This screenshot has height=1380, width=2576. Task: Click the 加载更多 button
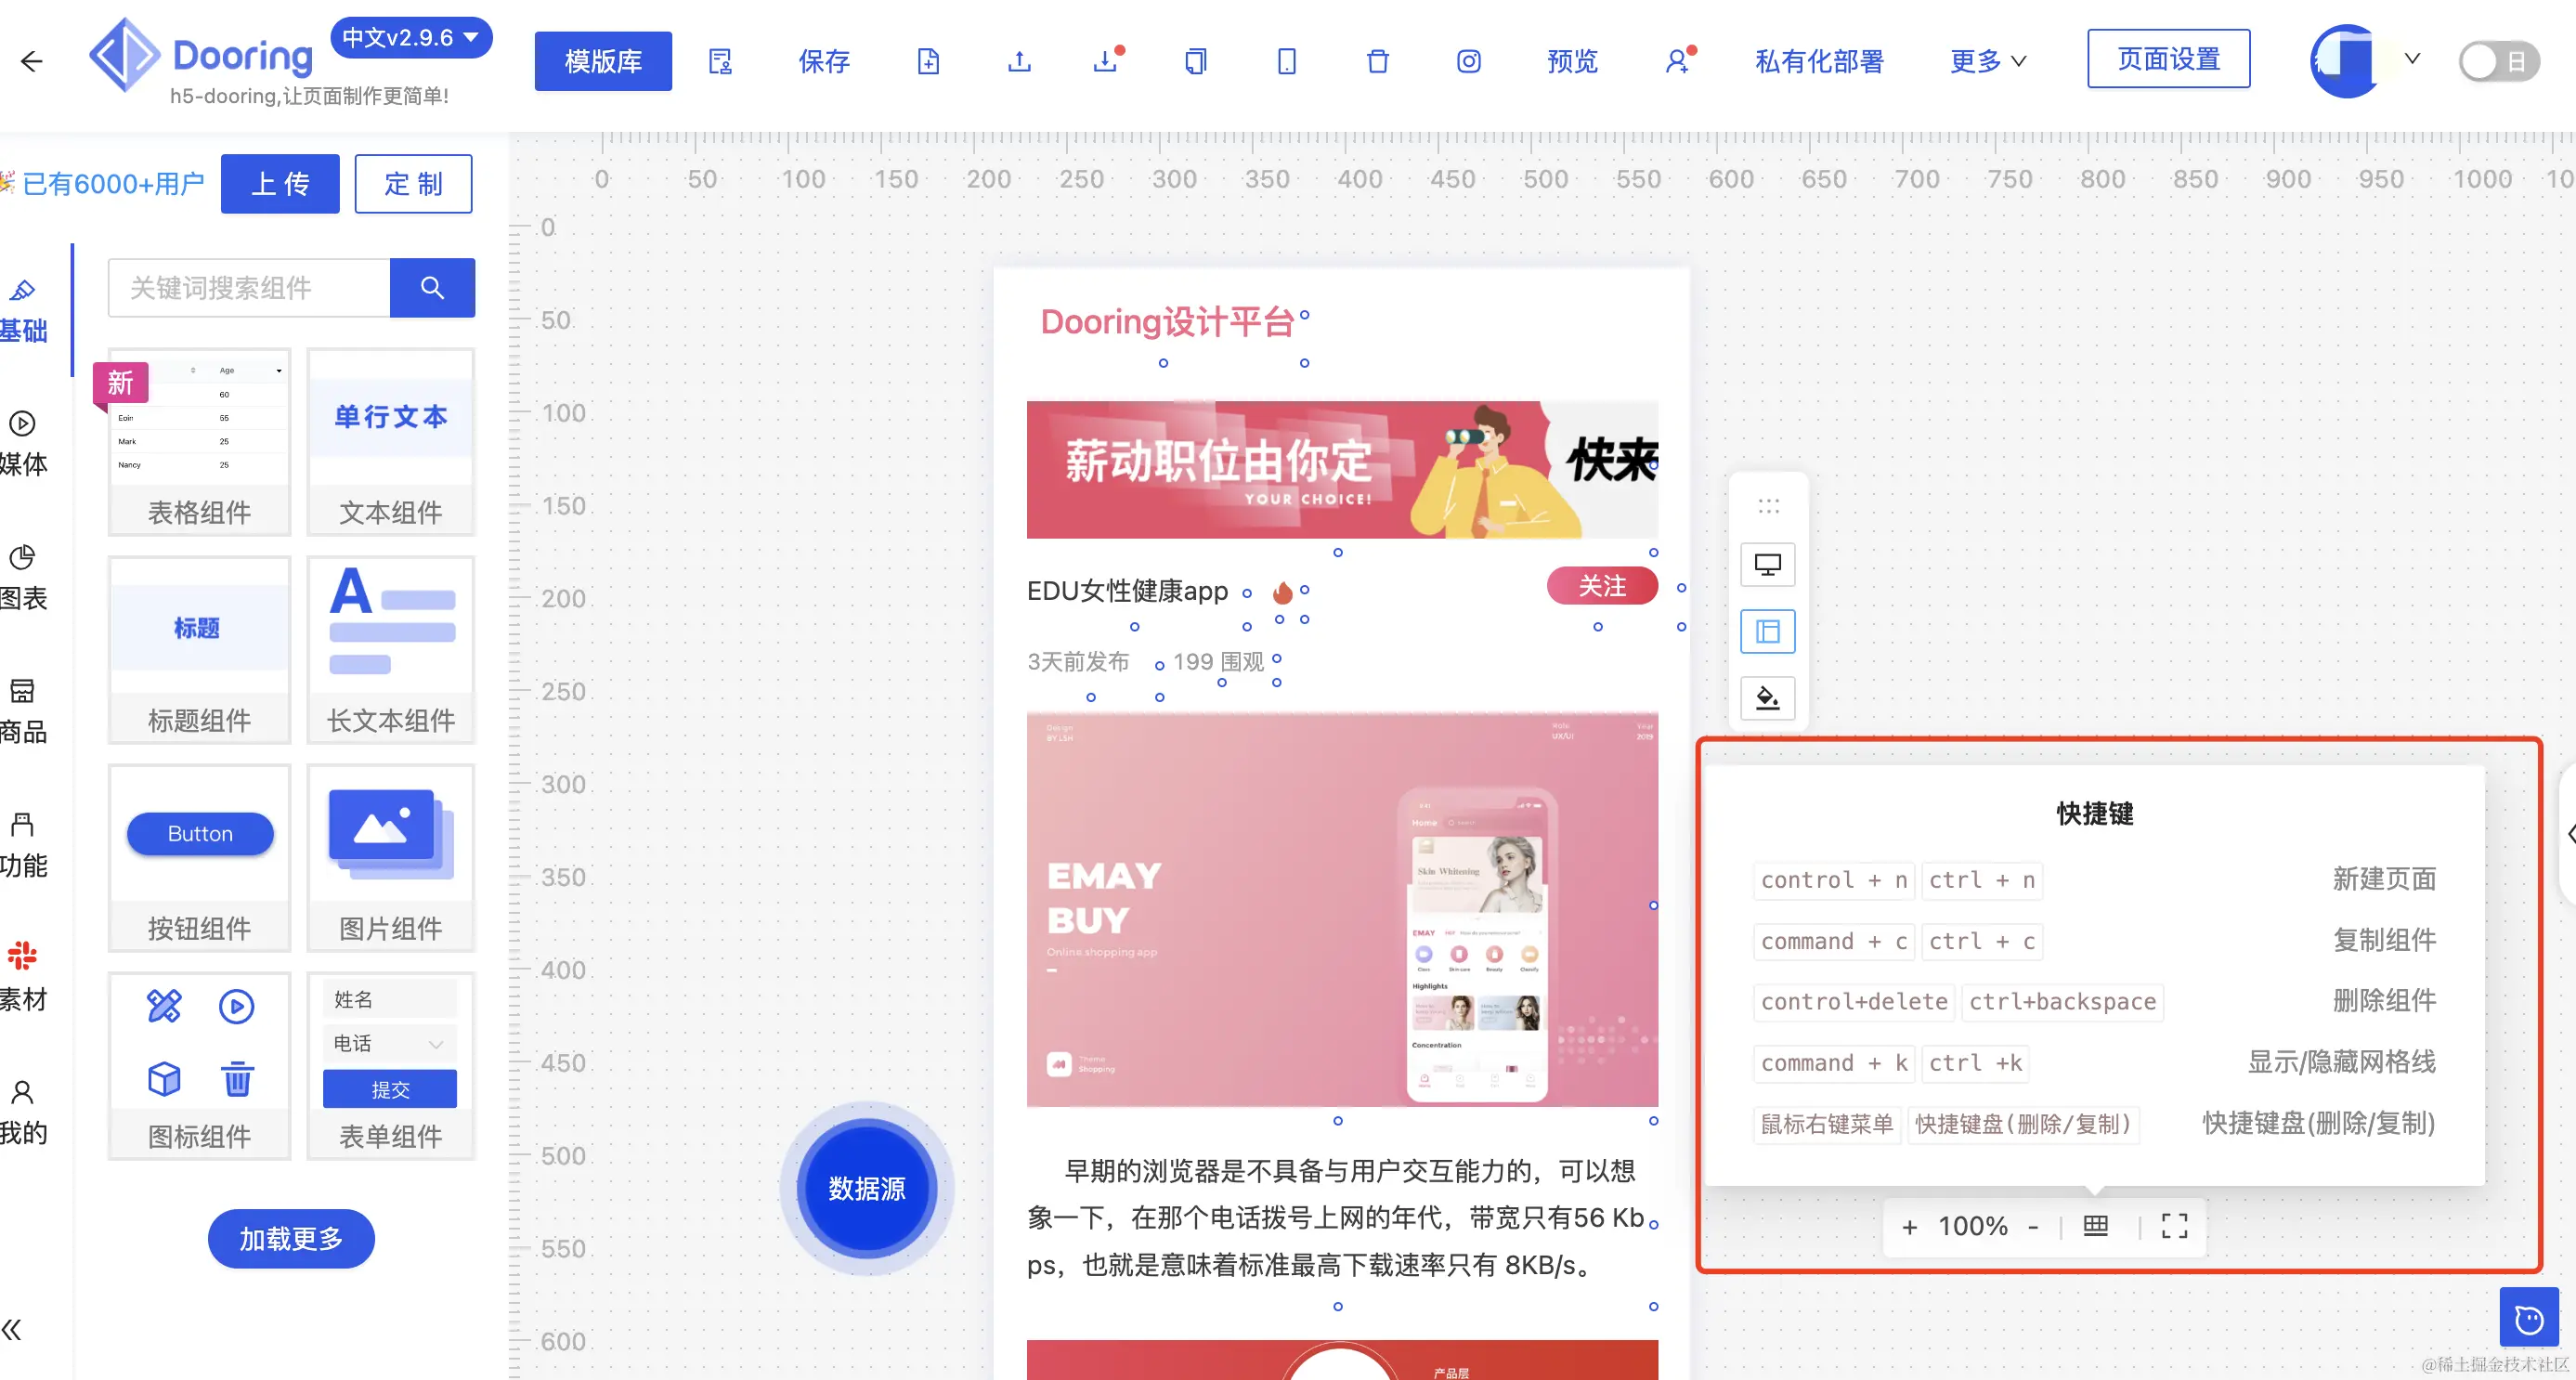tap(291, 1238)
